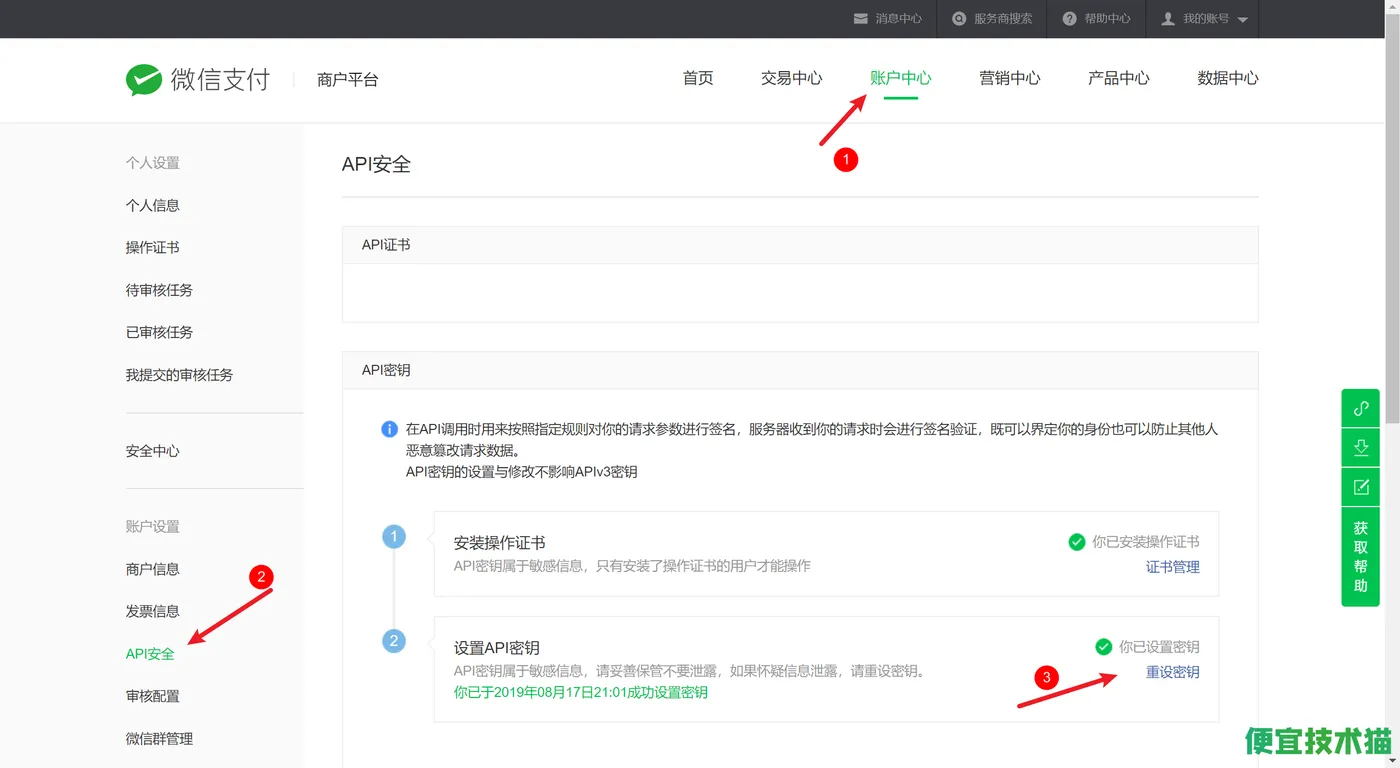Open 数据中心 tab
Image resolution: width=1400 pixels, height=768 pixels.
tap(1227, 78)
